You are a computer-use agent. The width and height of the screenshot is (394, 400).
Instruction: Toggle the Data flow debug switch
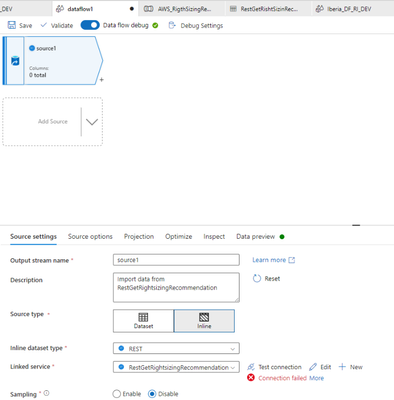click(x=90, y=25)
